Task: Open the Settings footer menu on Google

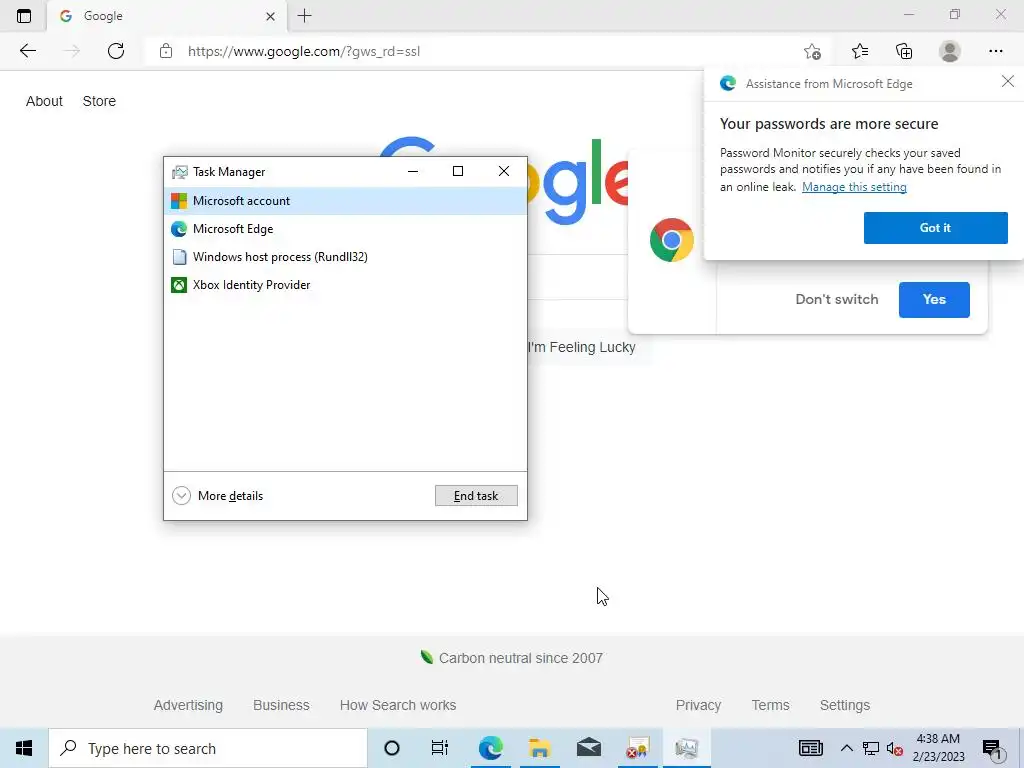Action: (844, 705)
